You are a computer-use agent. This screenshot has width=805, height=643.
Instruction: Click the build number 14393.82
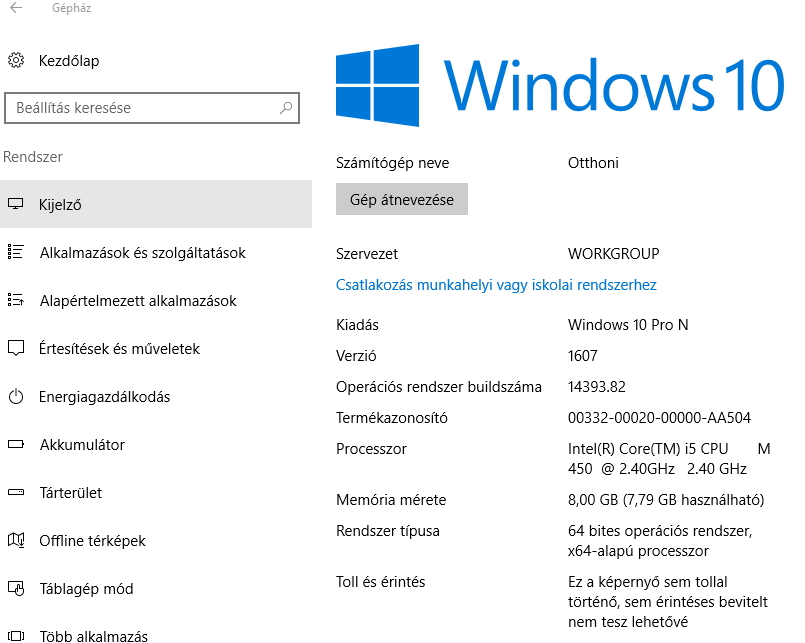597,387
